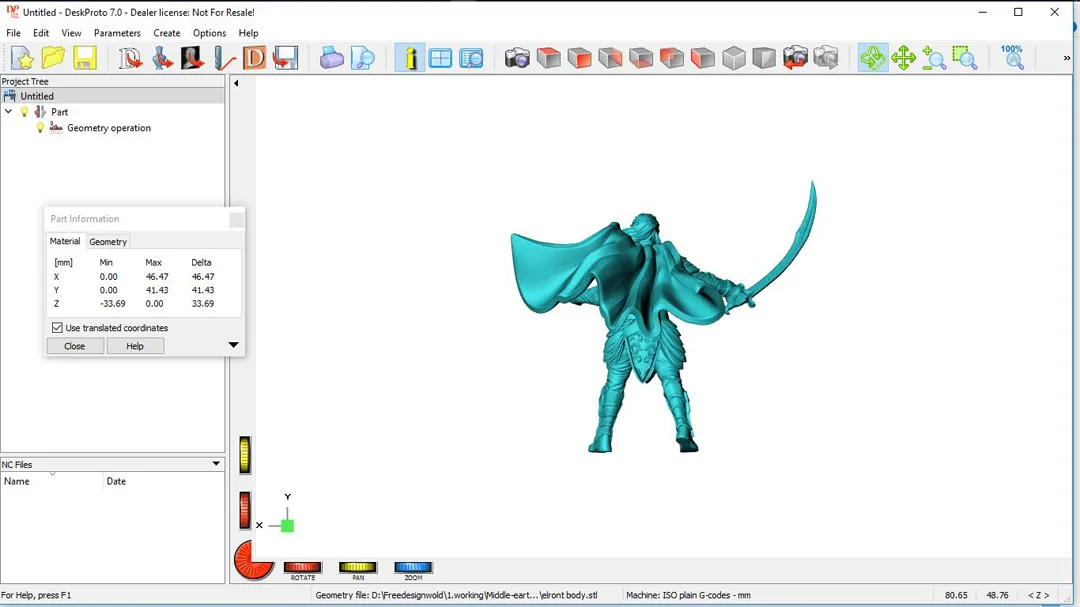Switch to the Material tab
The width and height of the screenshot is (1080, 607).
coord(65,241)
